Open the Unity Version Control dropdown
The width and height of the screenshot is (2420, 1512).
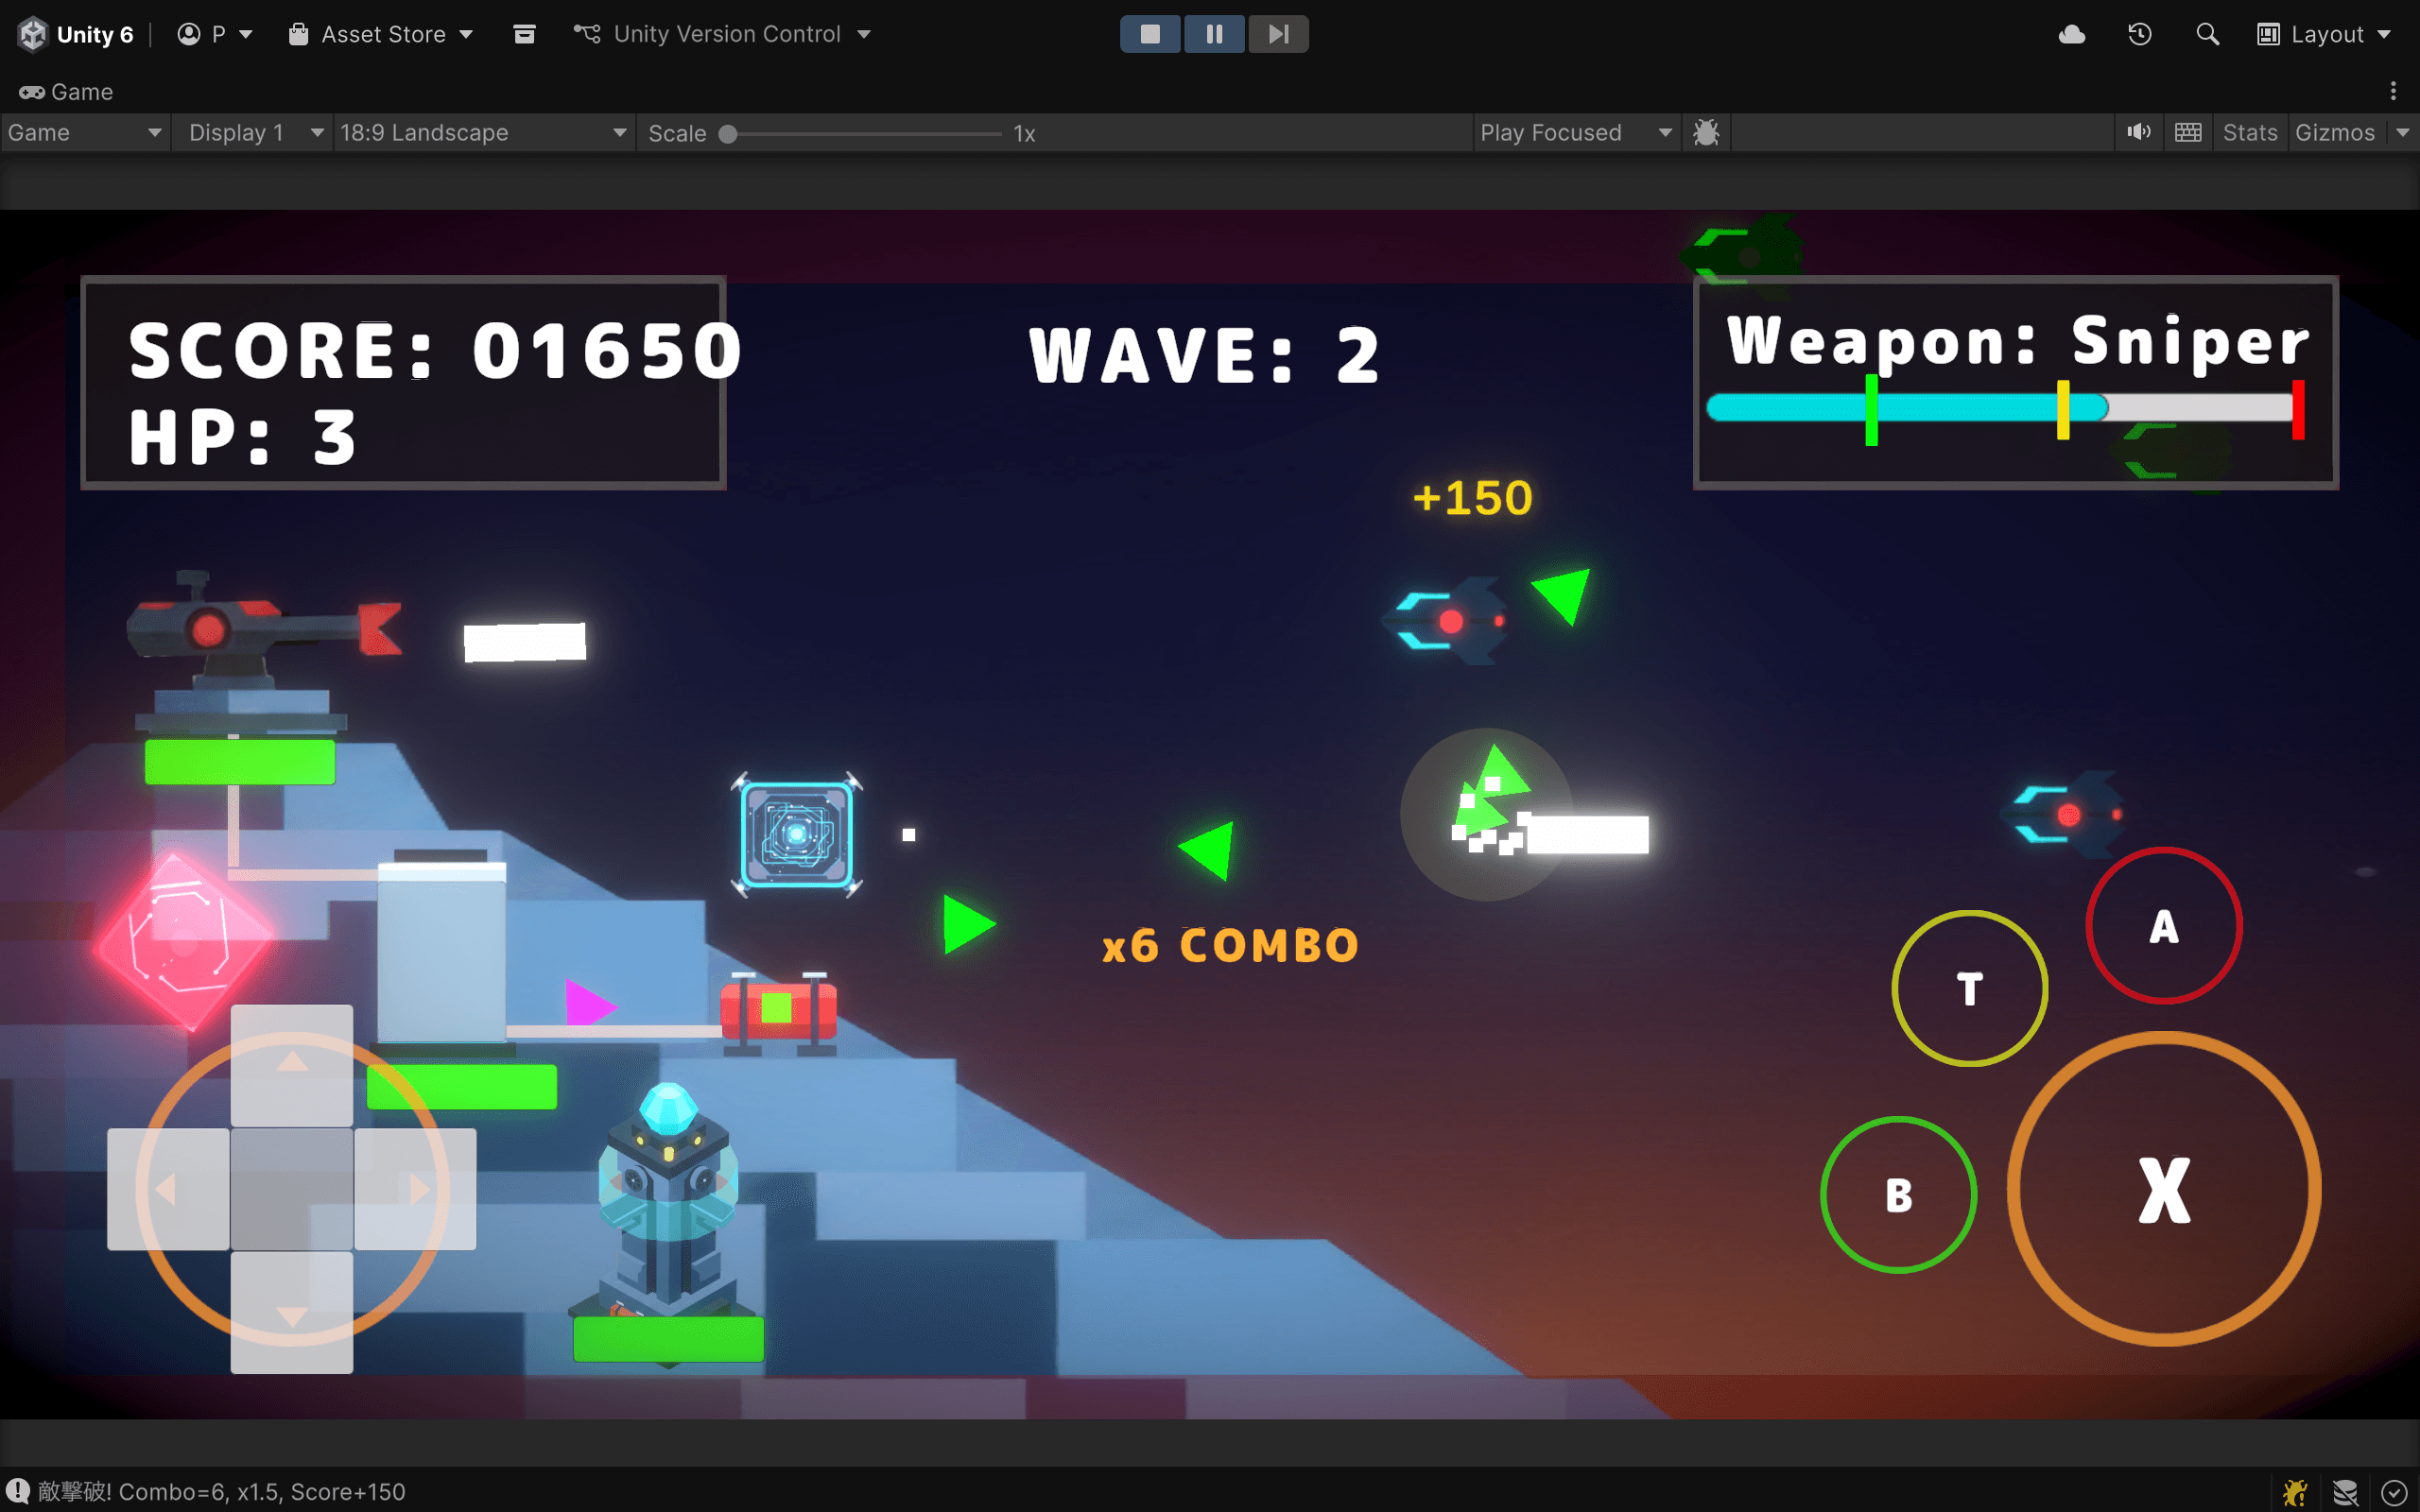722,34
